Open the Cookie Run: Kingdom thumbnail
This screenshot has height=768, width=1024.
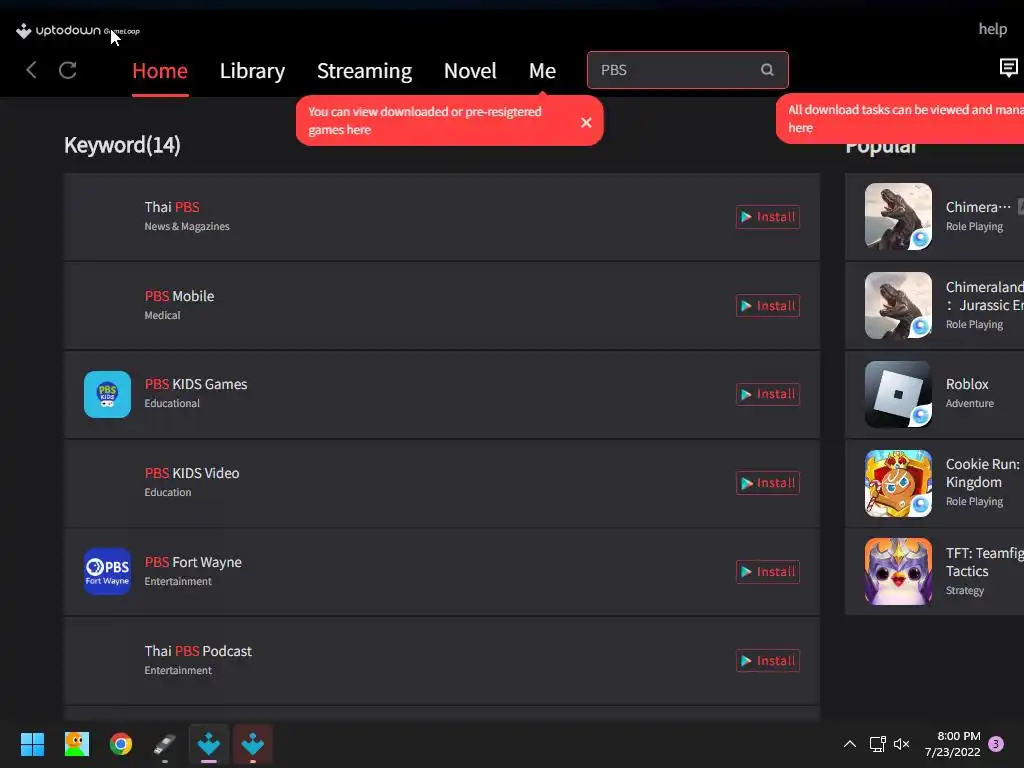(898, 483)
